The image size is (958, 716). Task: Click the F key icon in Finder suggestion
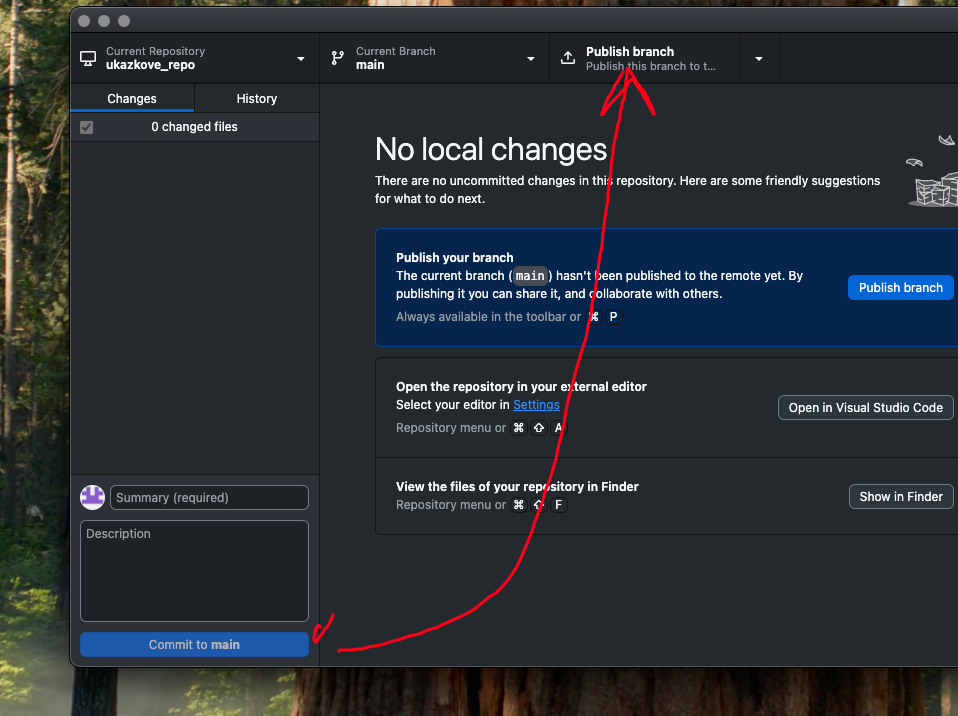[x=559, y=505]
